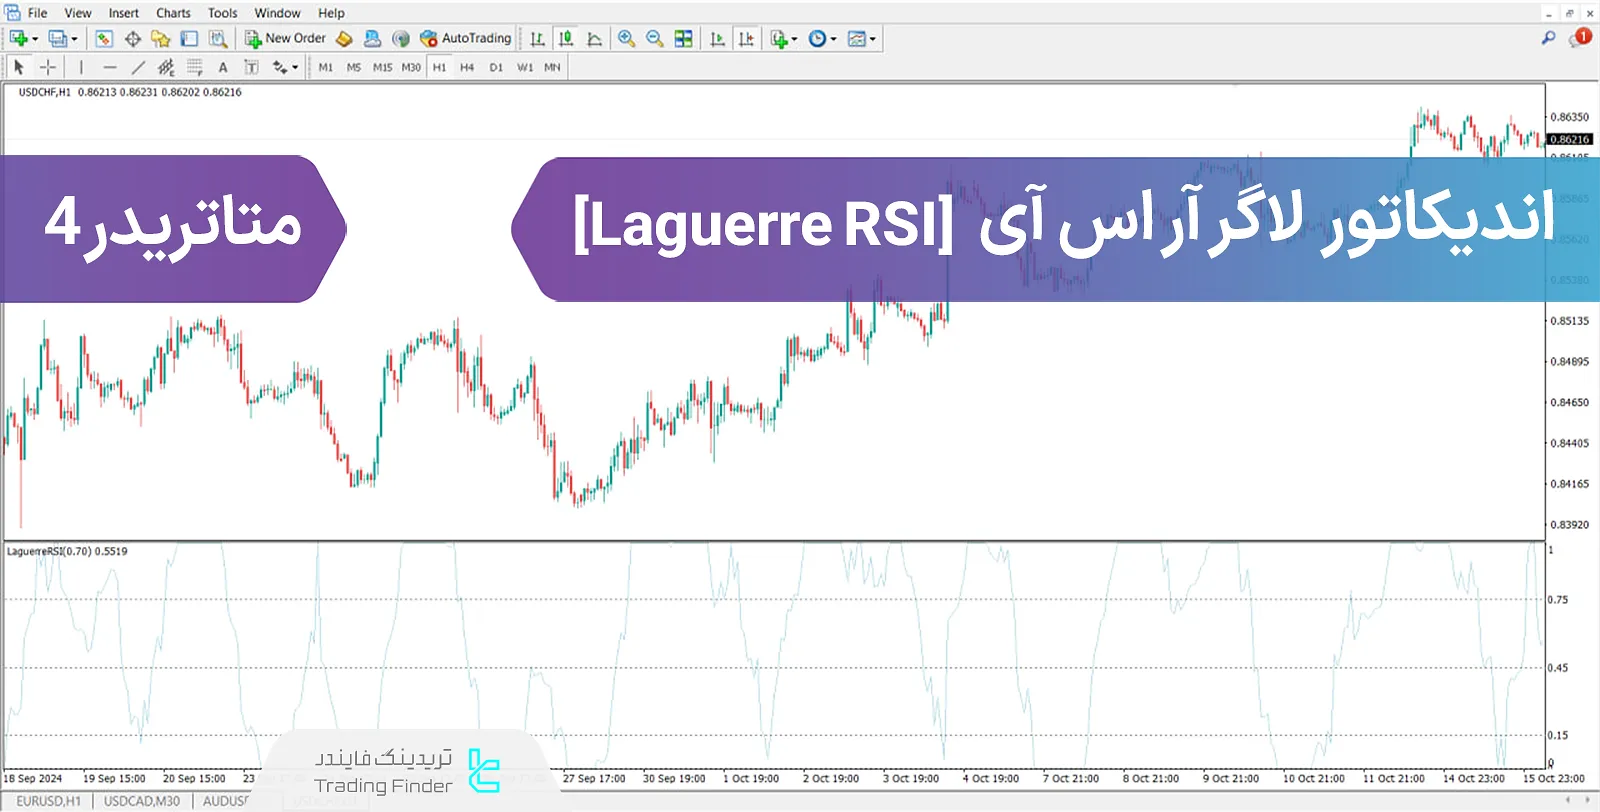Open the Indicators list icon

pyautogui.click(x=779, y=39)
